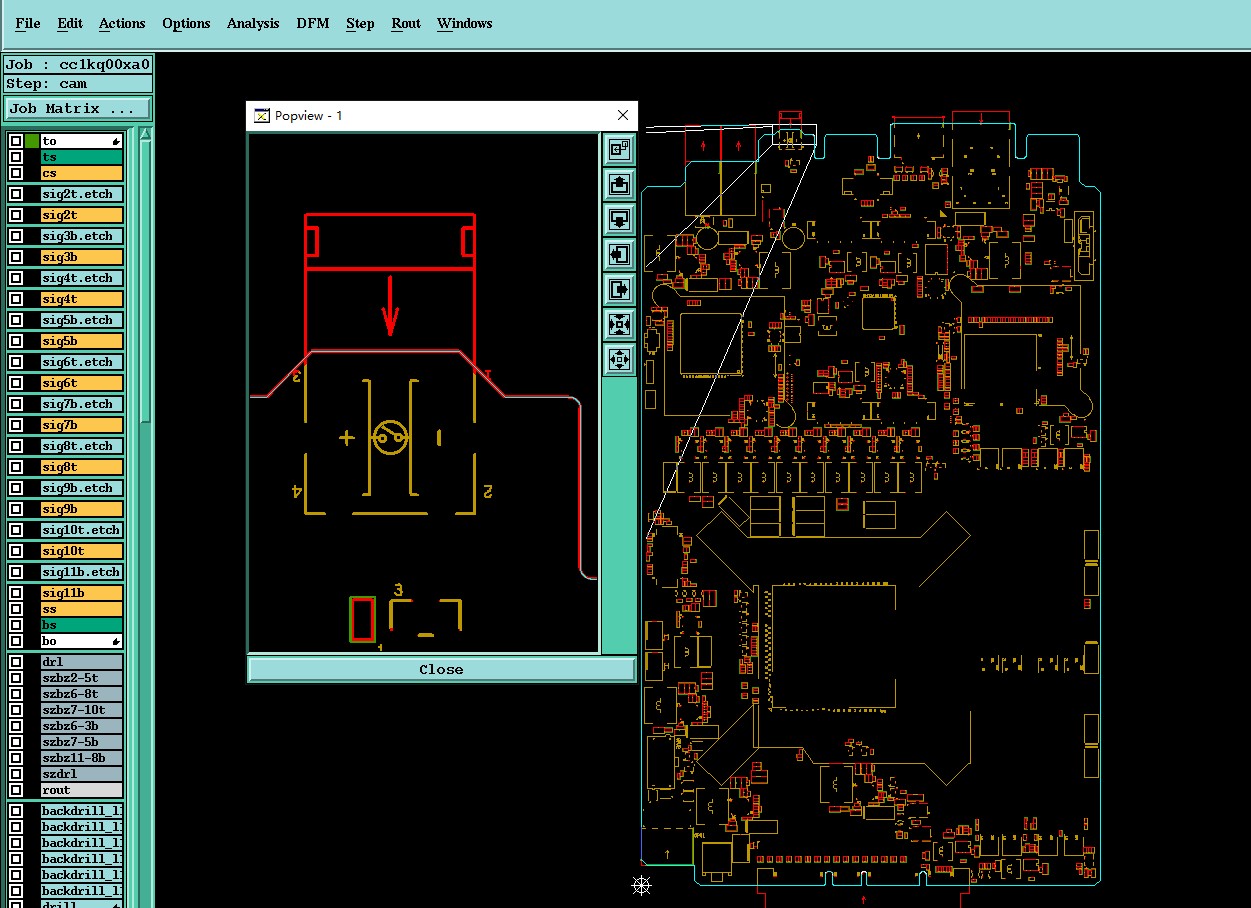
Task: Click the hand icon on the 'to' layer
Action: point(117,141)
